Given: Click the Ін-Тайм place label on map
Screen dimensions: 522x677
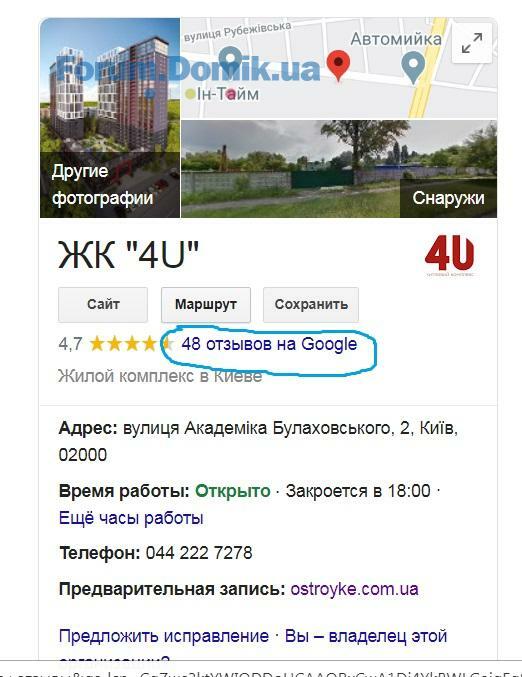Looking at the screenshot, I should [227, 94].
